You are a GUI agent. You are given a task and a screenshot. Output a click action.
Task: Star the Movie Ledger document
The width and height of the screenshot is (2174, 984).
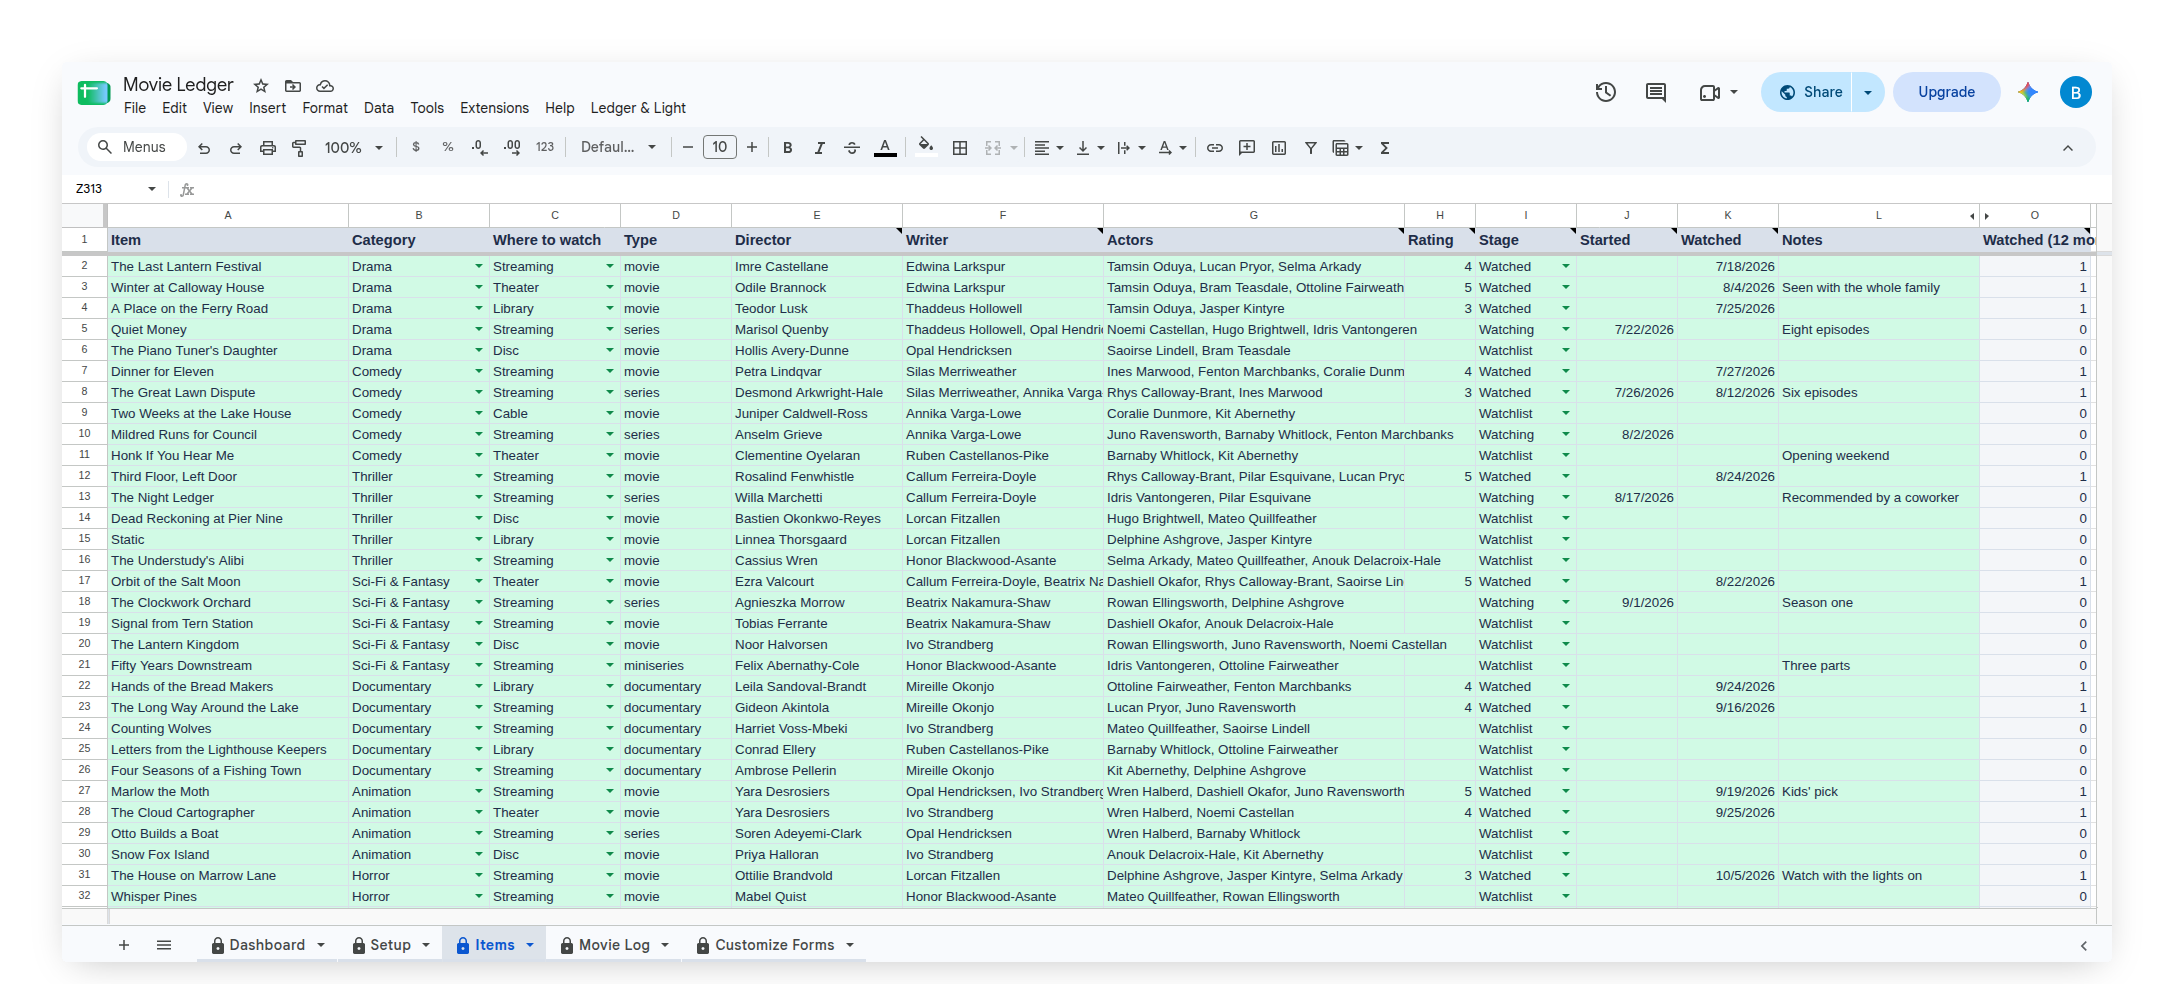(x=261, y=86)
